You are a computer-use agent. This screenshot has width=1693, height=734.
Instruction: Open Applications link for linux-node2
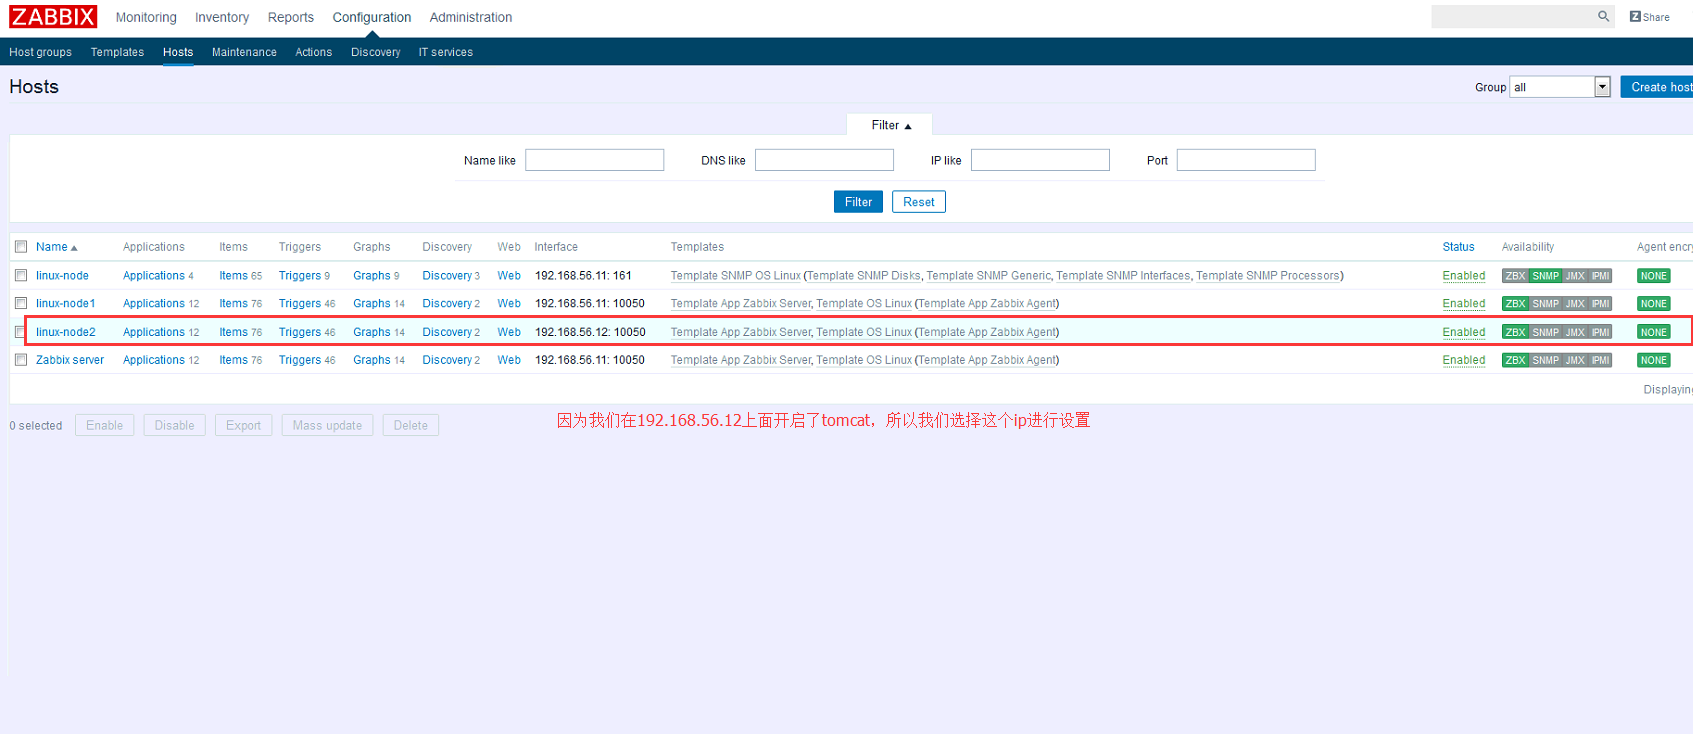[x=154, y=332]
